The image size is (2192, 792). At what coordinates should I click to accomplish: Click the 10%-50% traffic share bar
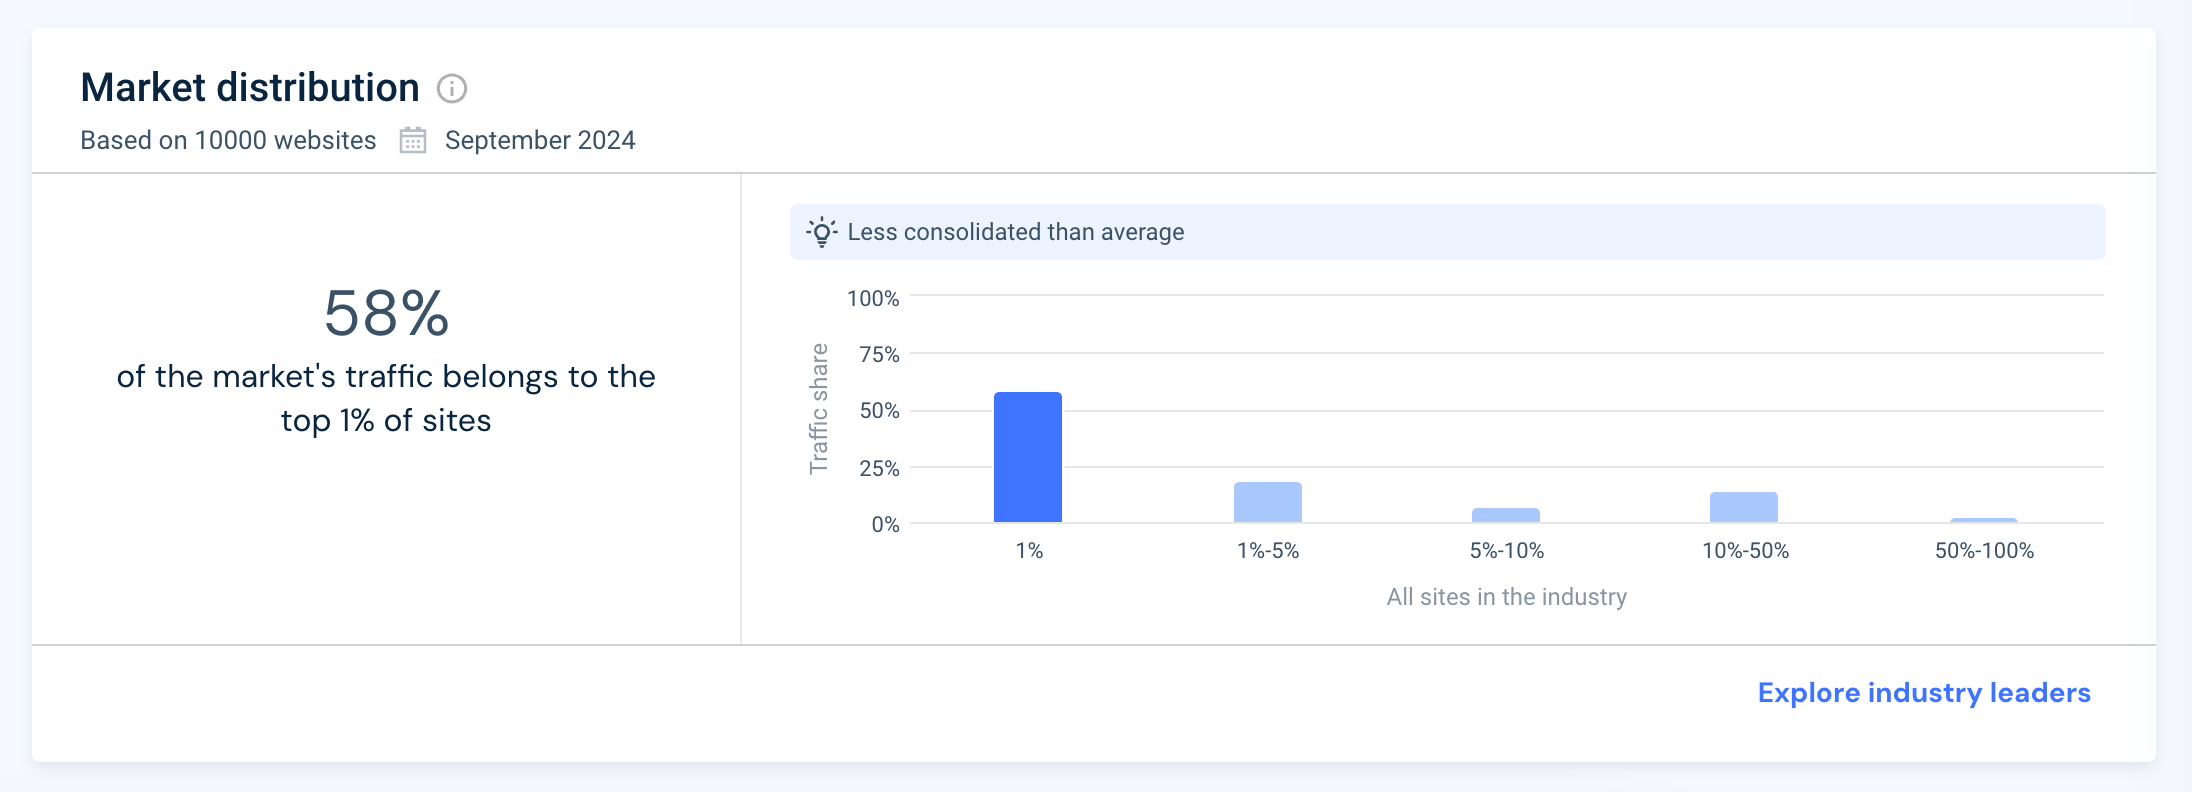(x=1743, y=507)
